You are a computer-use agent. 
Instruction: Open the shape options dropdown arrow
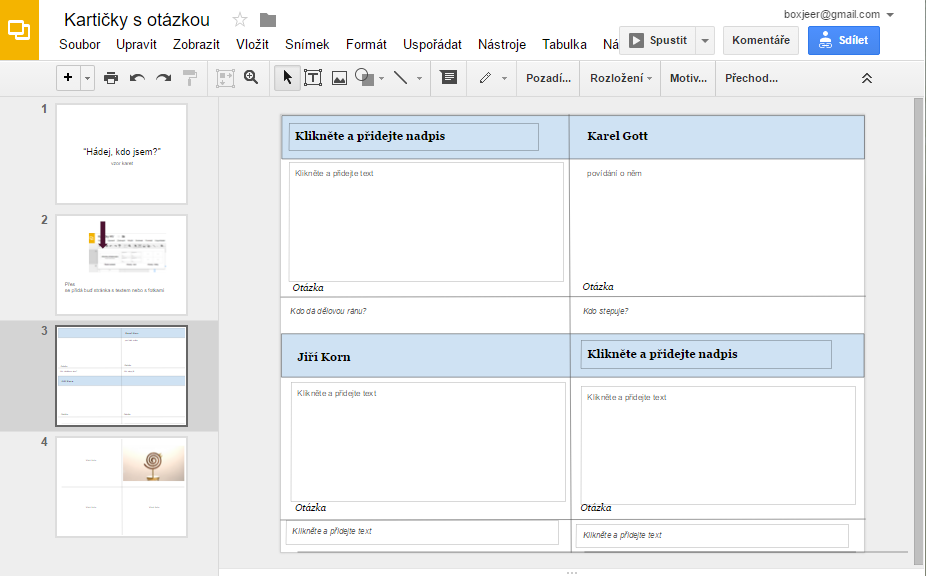[x=382, y=78]
